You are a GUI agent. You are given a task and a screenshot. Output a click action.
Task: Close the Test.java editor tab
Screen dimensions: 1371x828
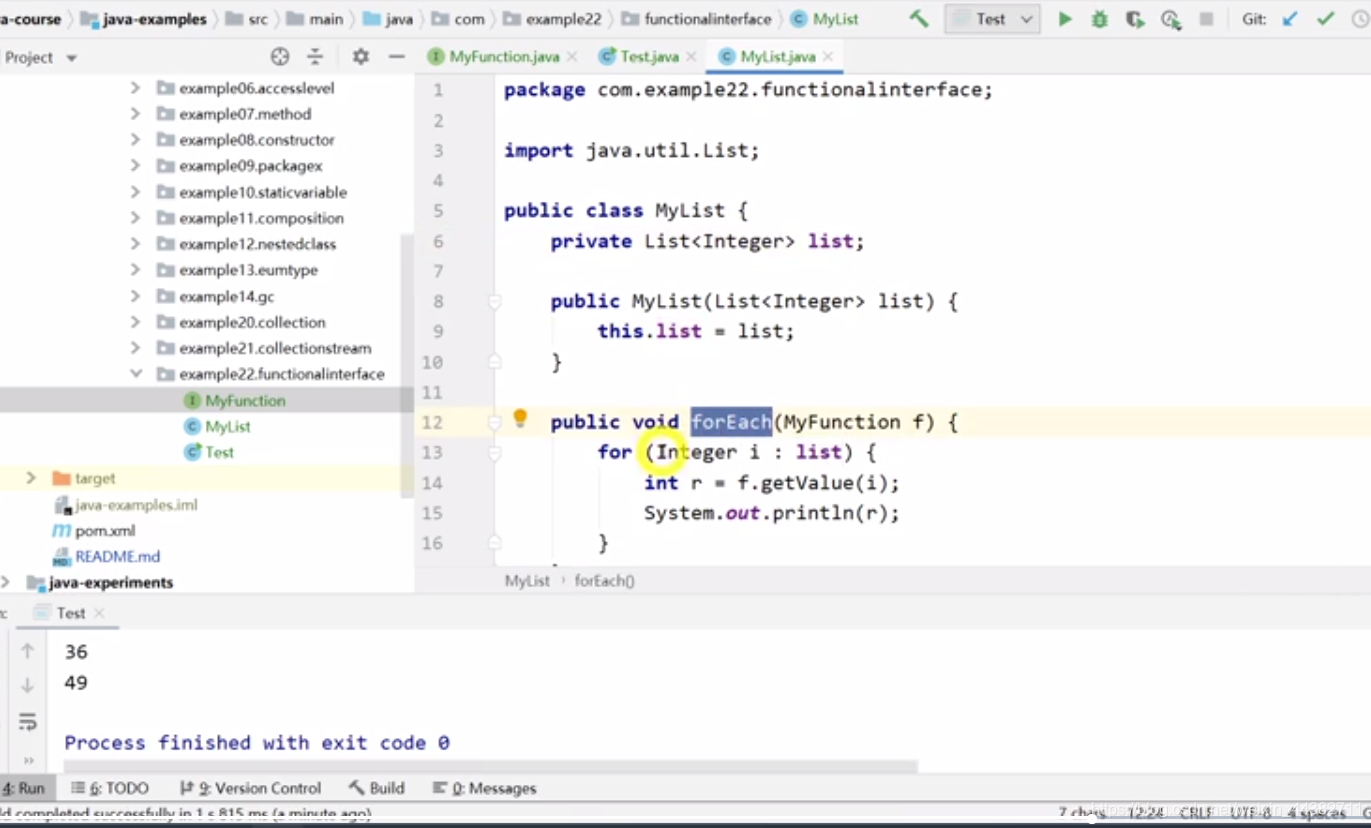689,57
